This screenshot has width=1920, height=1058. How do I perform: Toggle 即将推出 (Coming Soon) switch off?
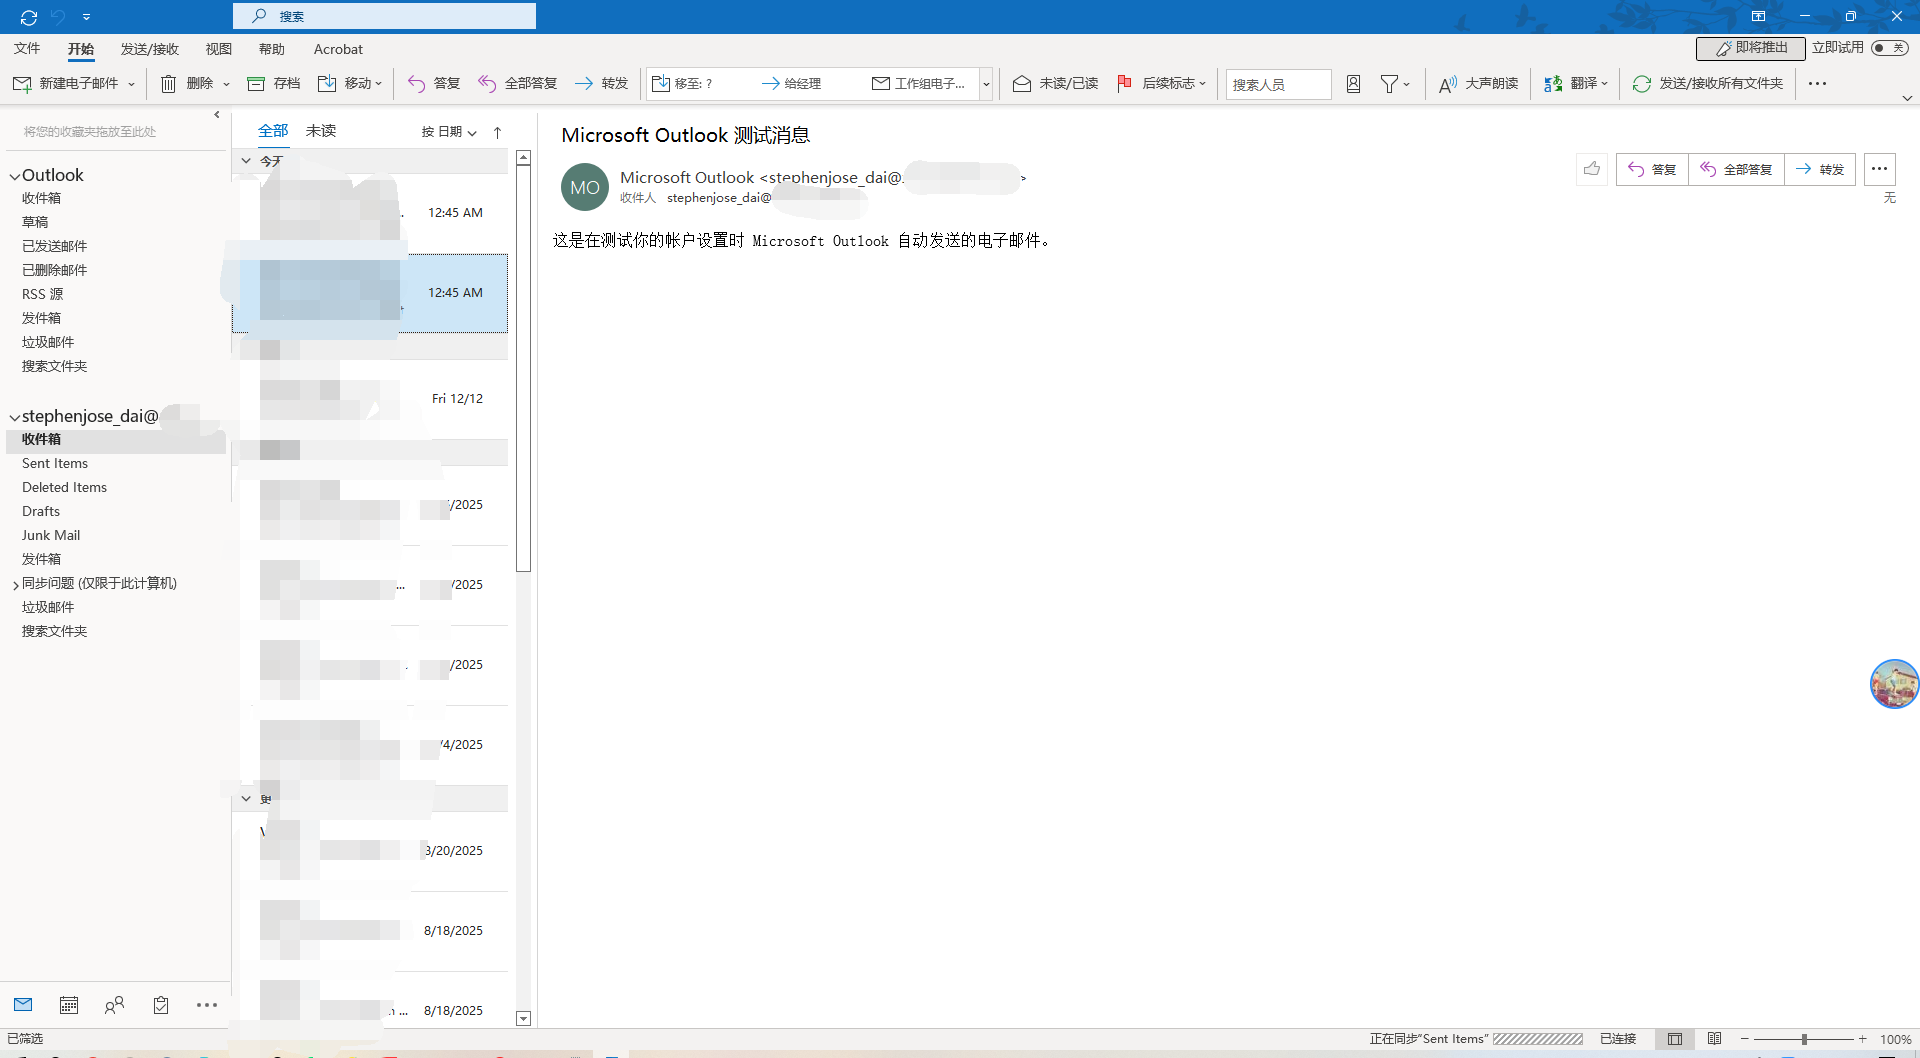1890,47
